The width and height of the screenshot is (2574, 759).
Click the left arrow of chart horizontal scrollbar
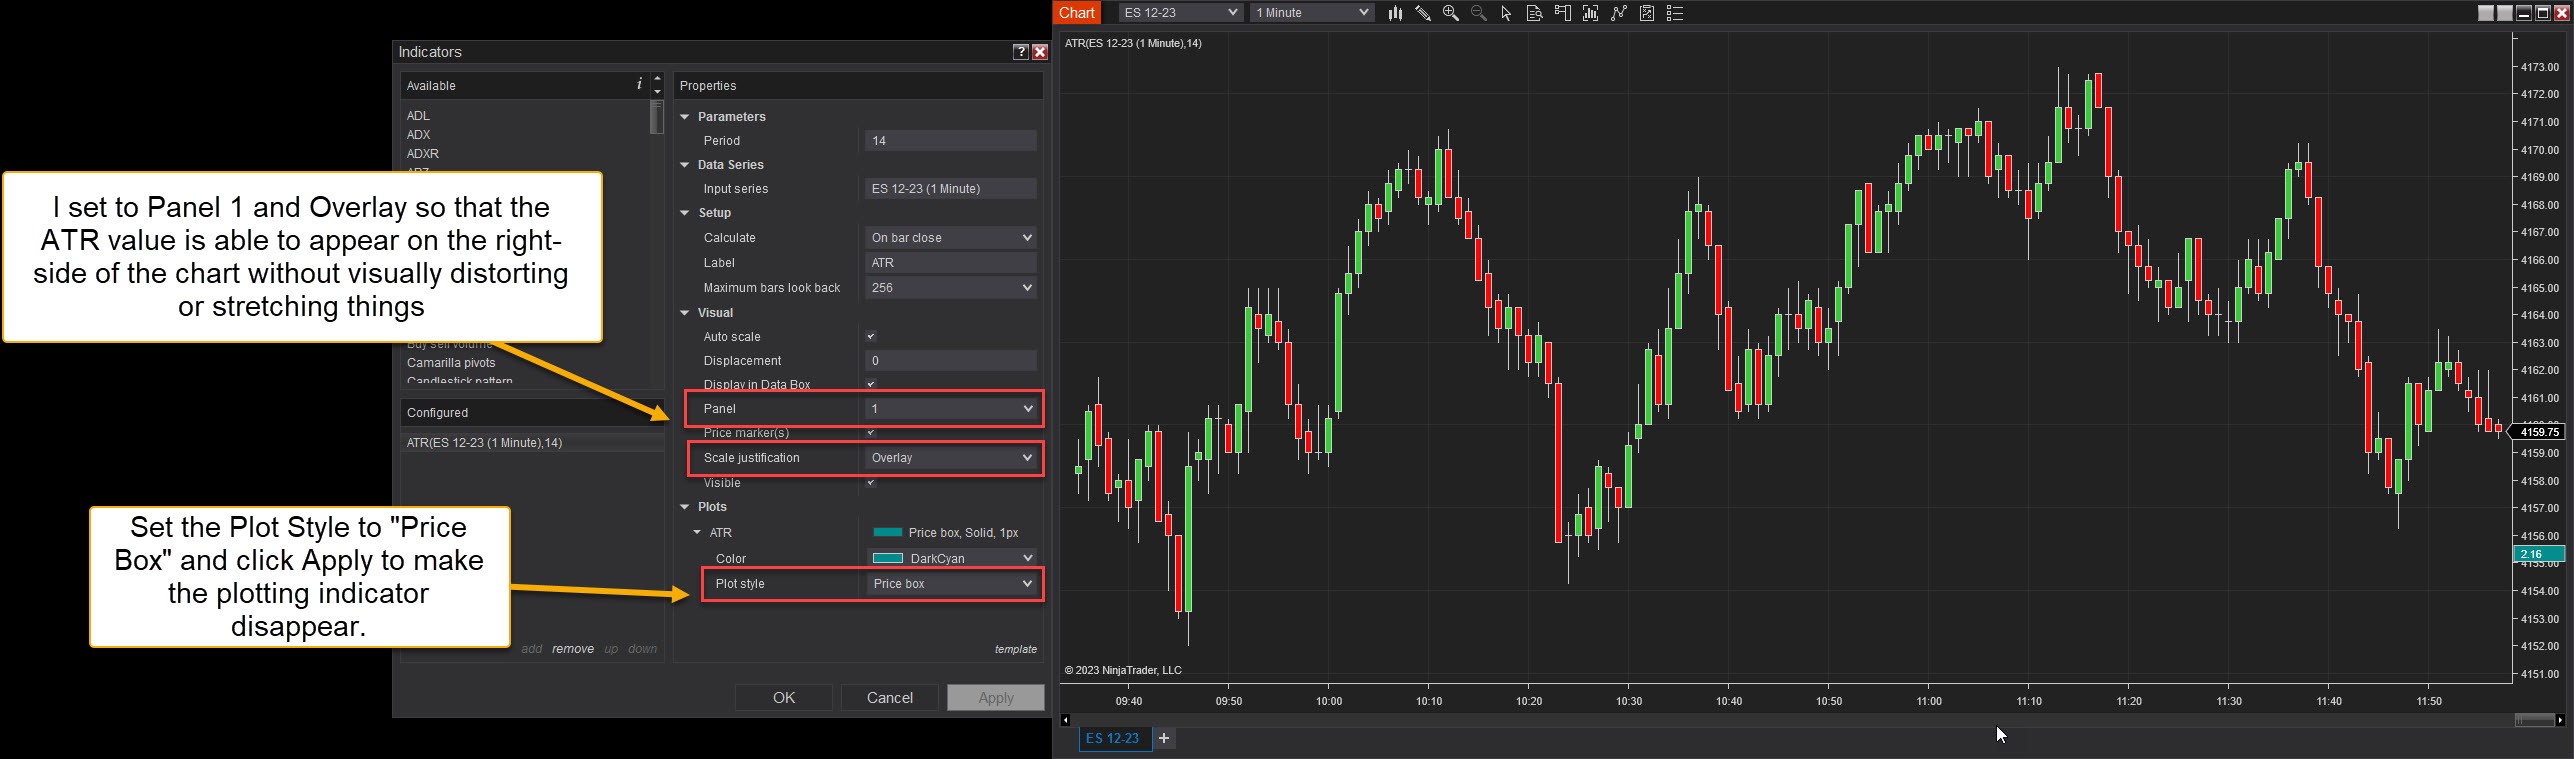click(1065, 720)
